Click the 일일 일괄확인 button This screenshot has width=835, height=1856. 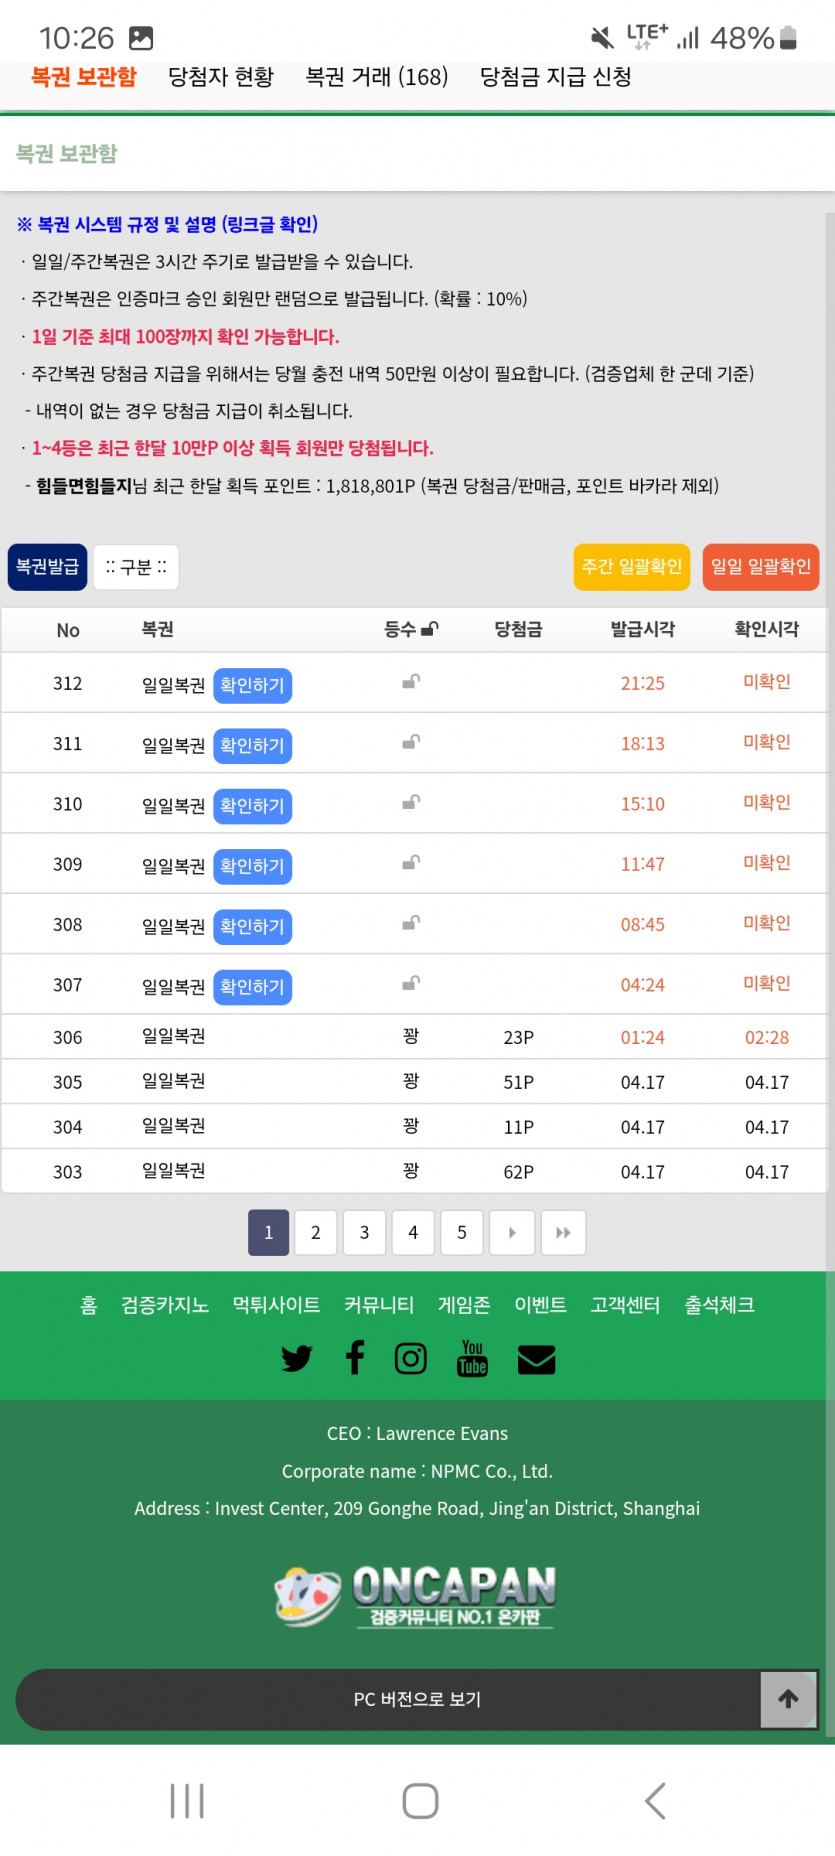pyautogui.click(x=760, y=567)
